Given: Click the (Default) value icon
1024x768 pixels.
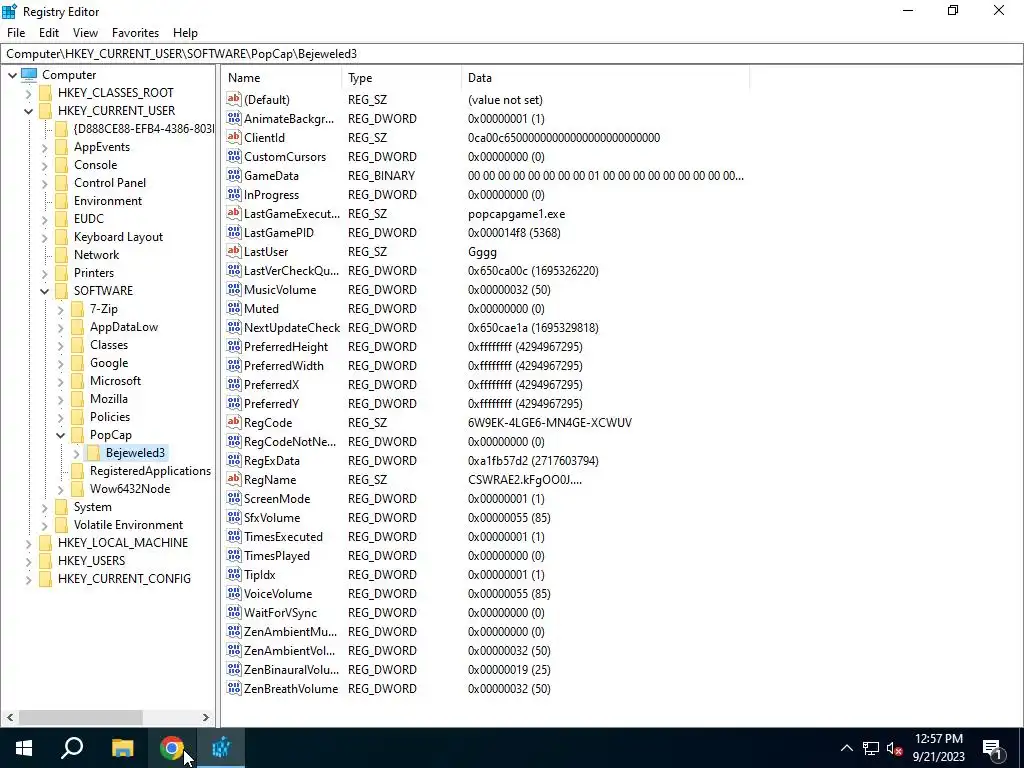Looking at the screenshot, I should [234, 99].
